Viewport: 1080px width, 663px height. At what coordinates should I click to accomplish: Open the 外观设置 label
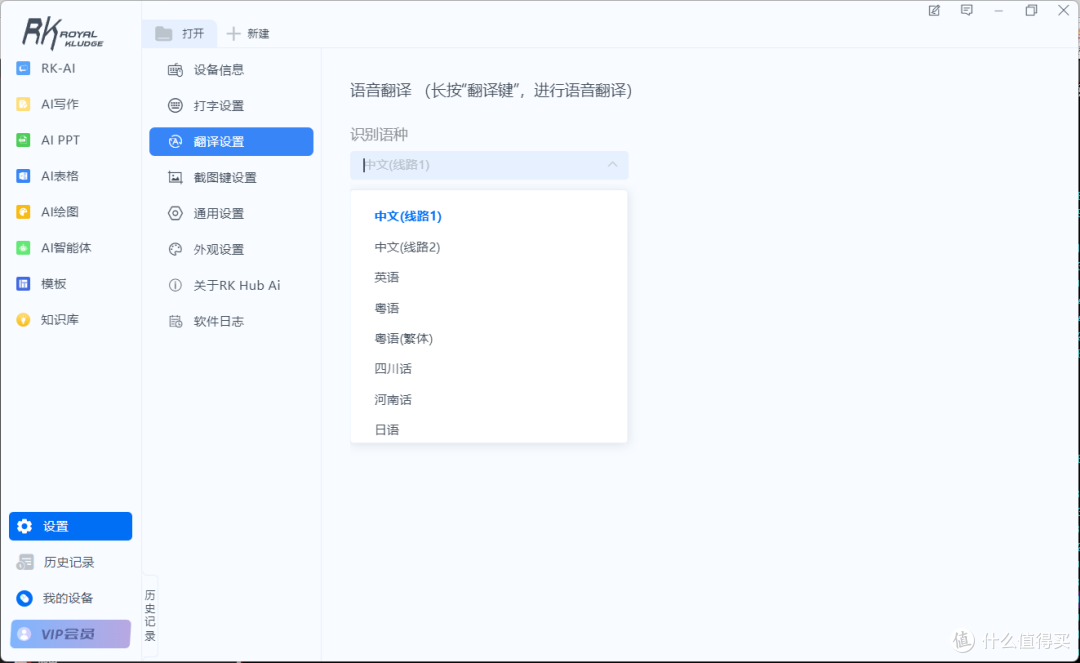click(218, 249)
